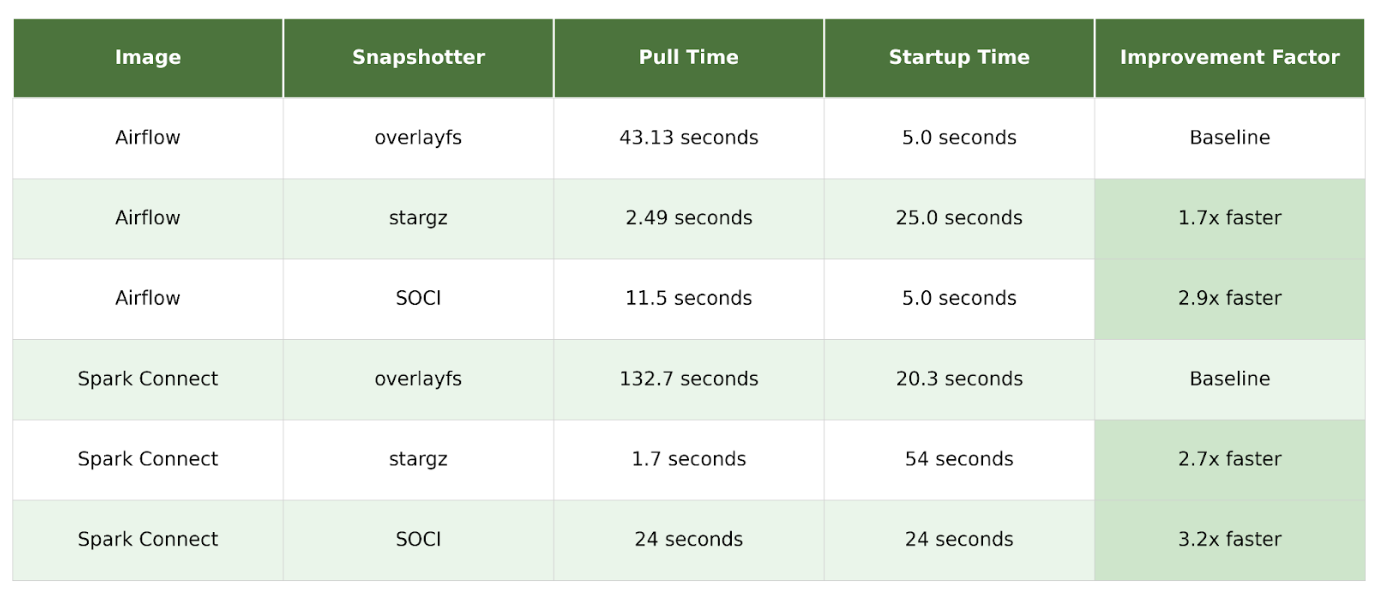This screenshot has height=592, width=1374.
Task: Click the 2.49 seconds pull time cell
Action: click(688, 218)
